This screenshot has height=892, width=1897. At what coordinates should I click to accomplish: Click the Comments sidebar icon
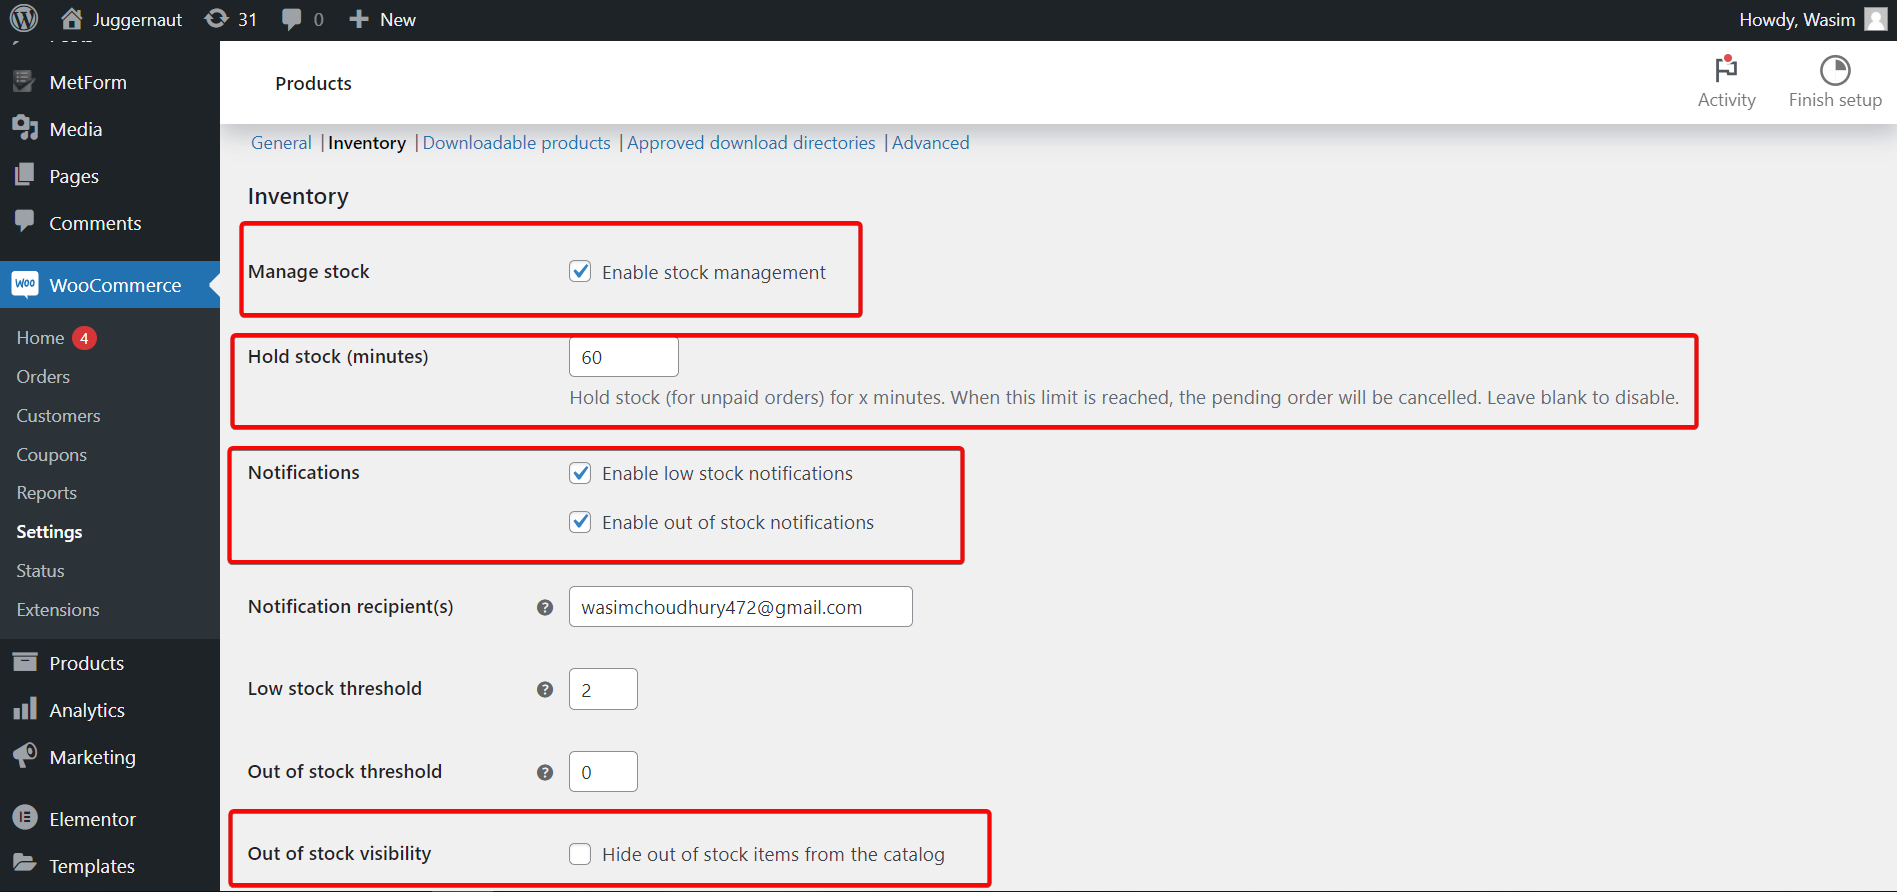(x=25, y=221)
